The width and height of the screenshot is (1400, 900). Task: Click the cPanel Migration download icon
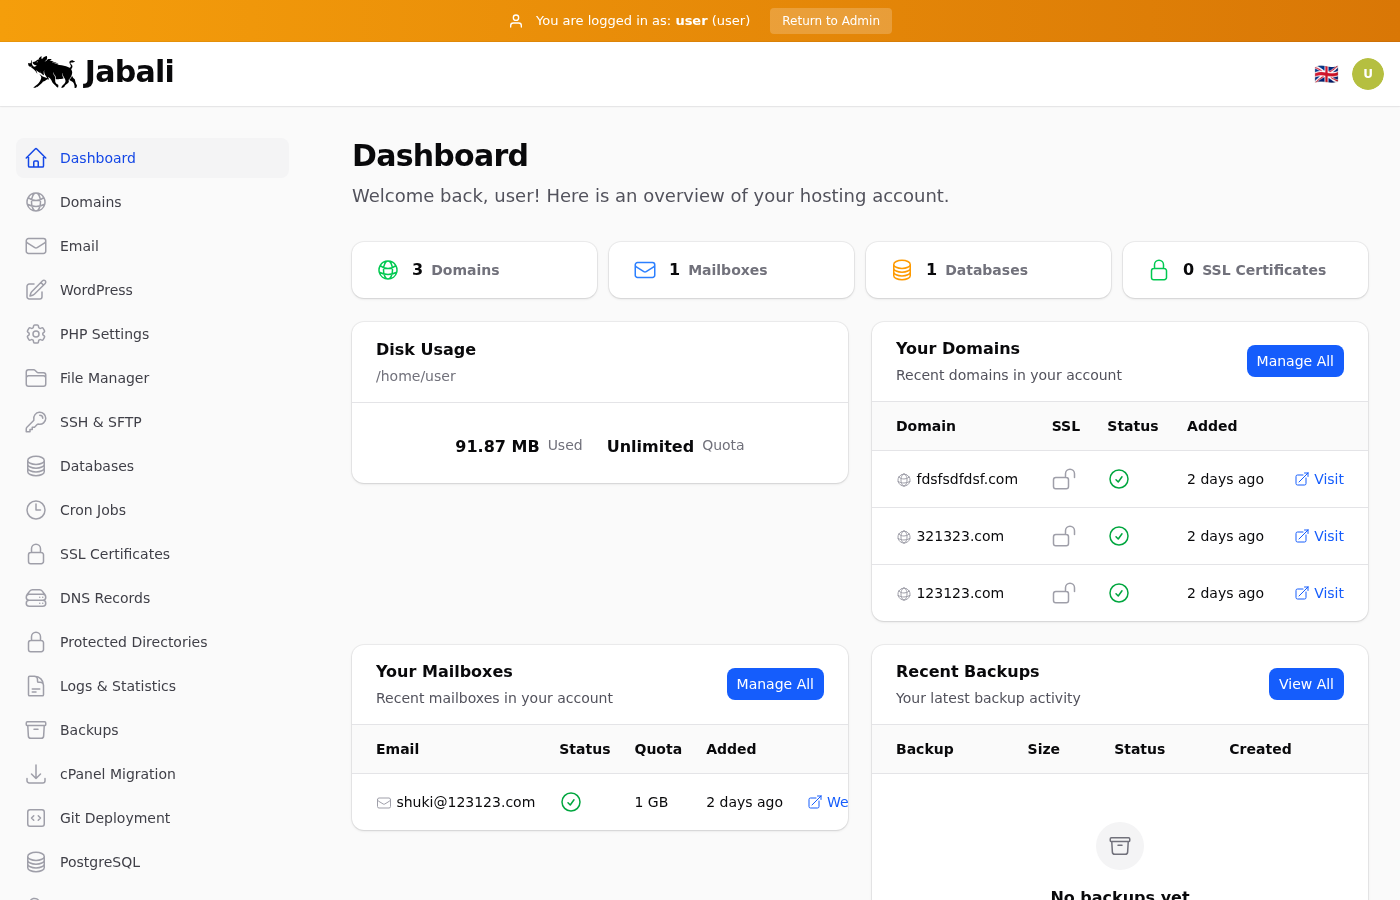click(x=36, y=774)
